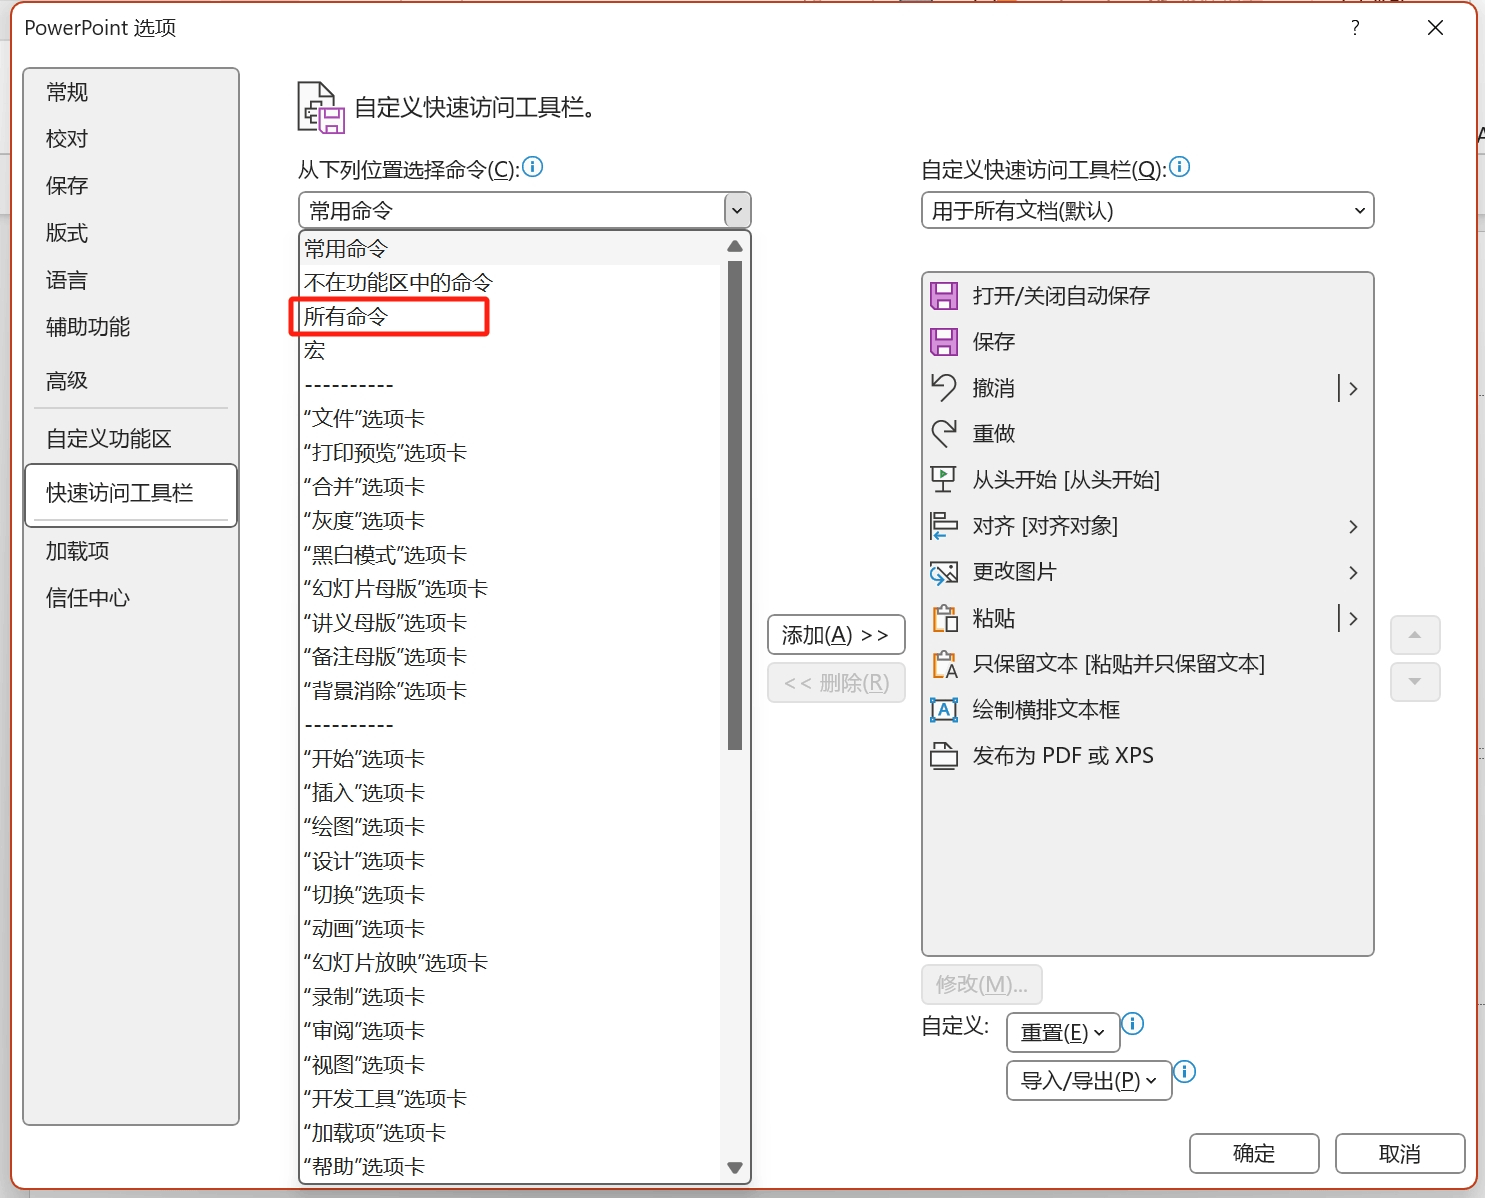Screen dimensions: 1485x1198
Task: Click the 取消 button
Action: point(1400,1153)
